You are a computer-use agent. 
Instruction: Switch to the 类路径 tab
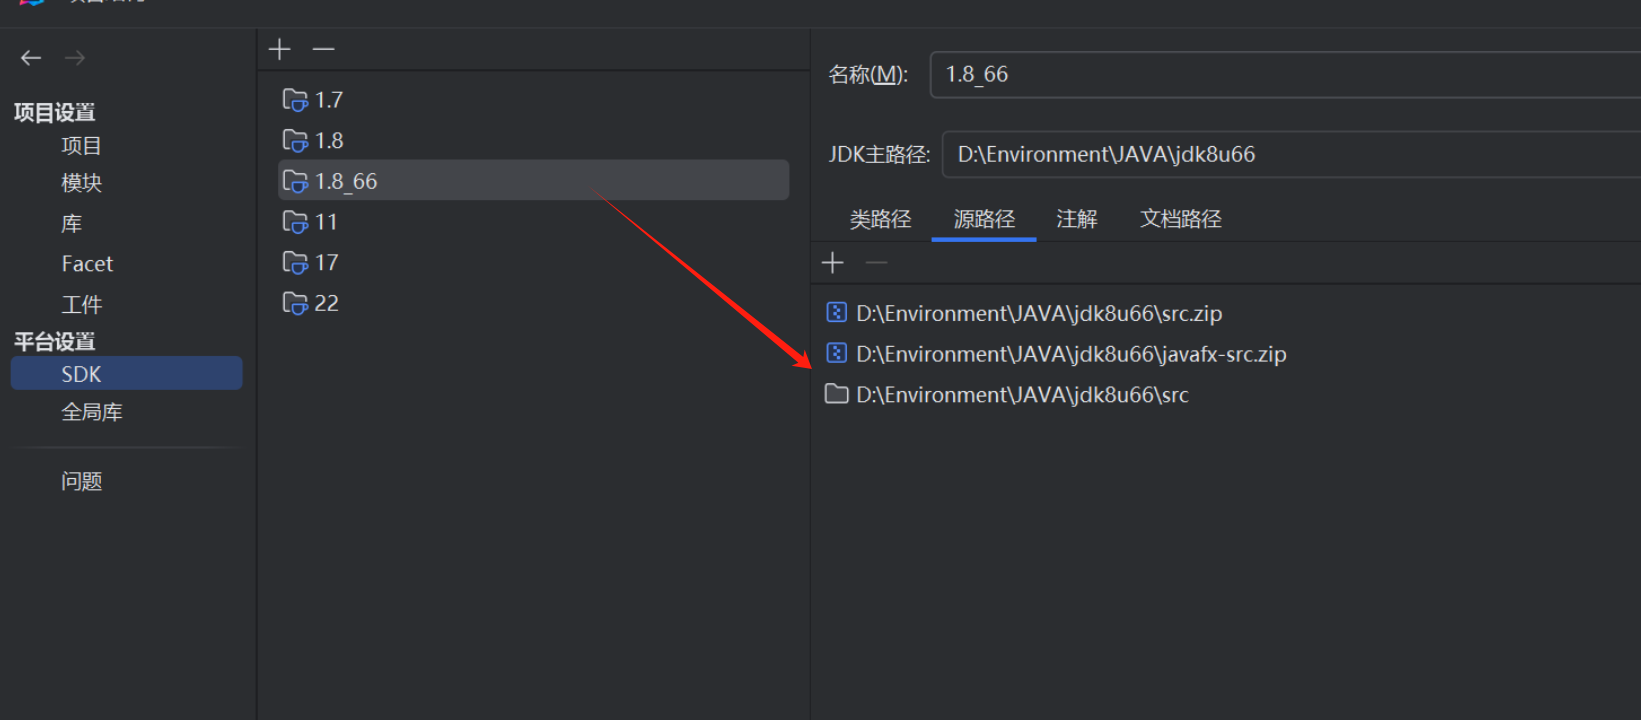pyautogui.click(x=880, y=219)
